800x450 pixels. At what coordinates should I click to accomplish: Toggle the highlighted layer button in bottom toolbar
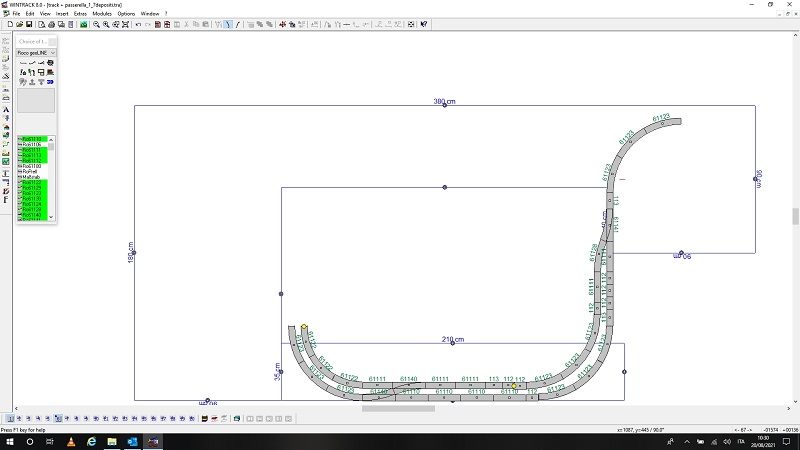click(x=58, y=418)
